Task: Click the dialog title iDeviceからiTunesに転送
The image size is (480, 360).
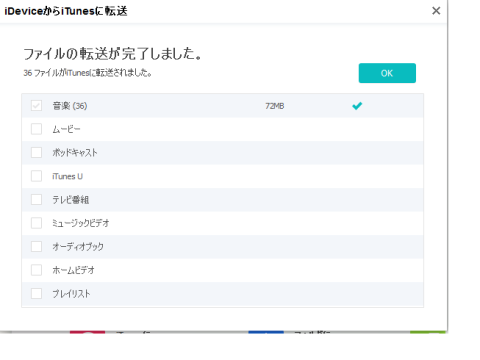Action: coord(66,11)
